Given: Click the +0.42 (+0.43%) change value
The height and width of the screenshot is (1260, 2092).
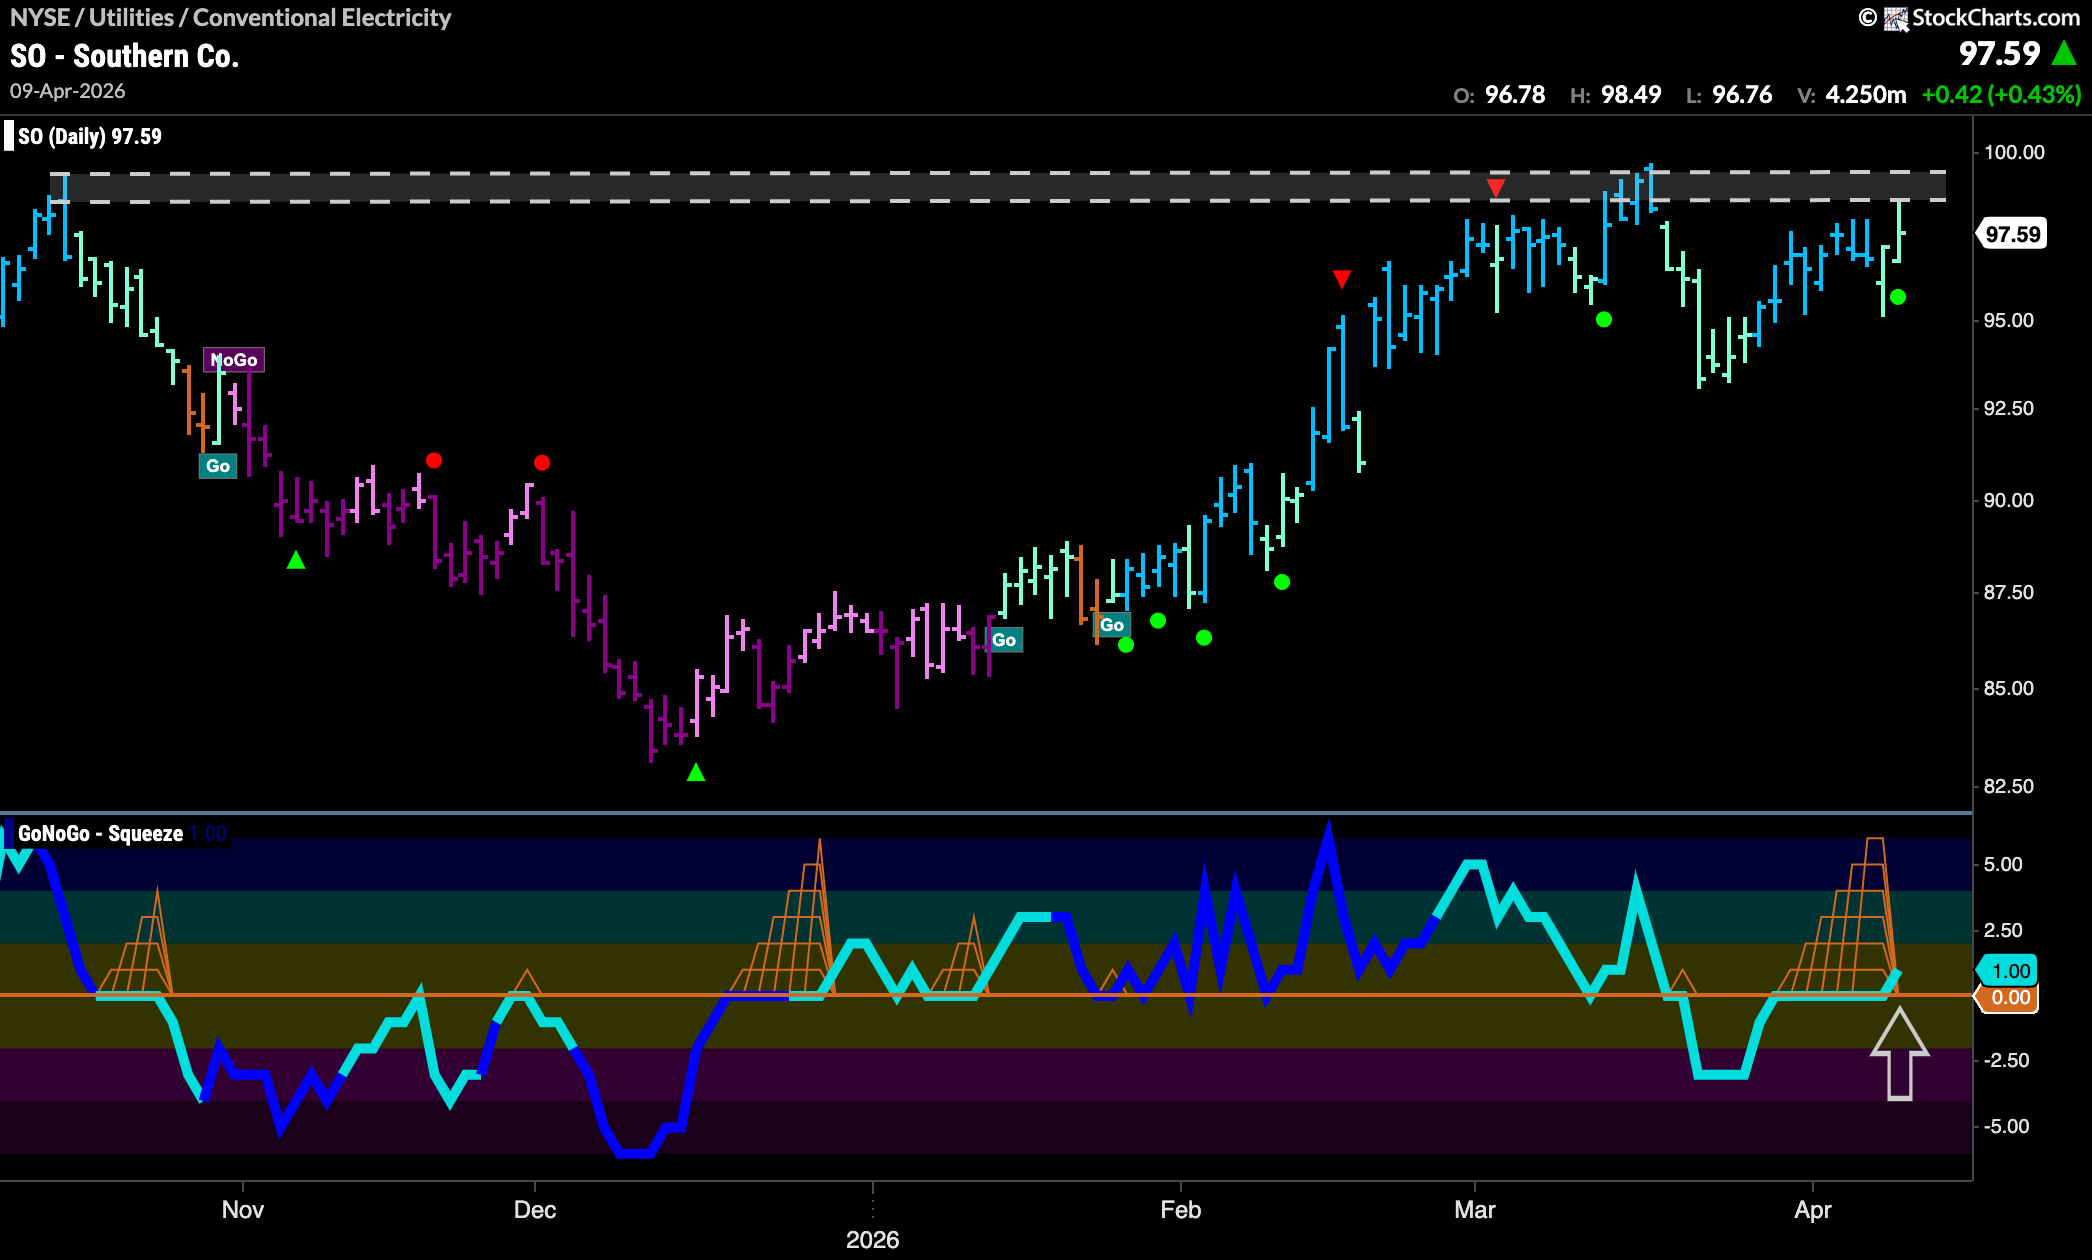Looking at the screenshot, I should pyautogui.click(x=2001, y=95).
